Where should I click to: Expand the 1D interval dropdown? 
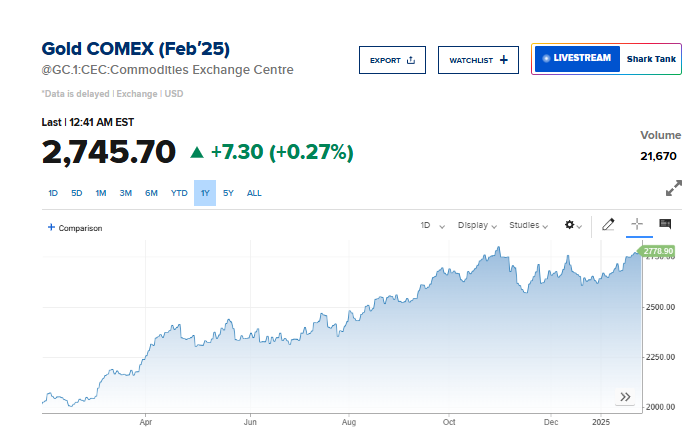[431, 226]
